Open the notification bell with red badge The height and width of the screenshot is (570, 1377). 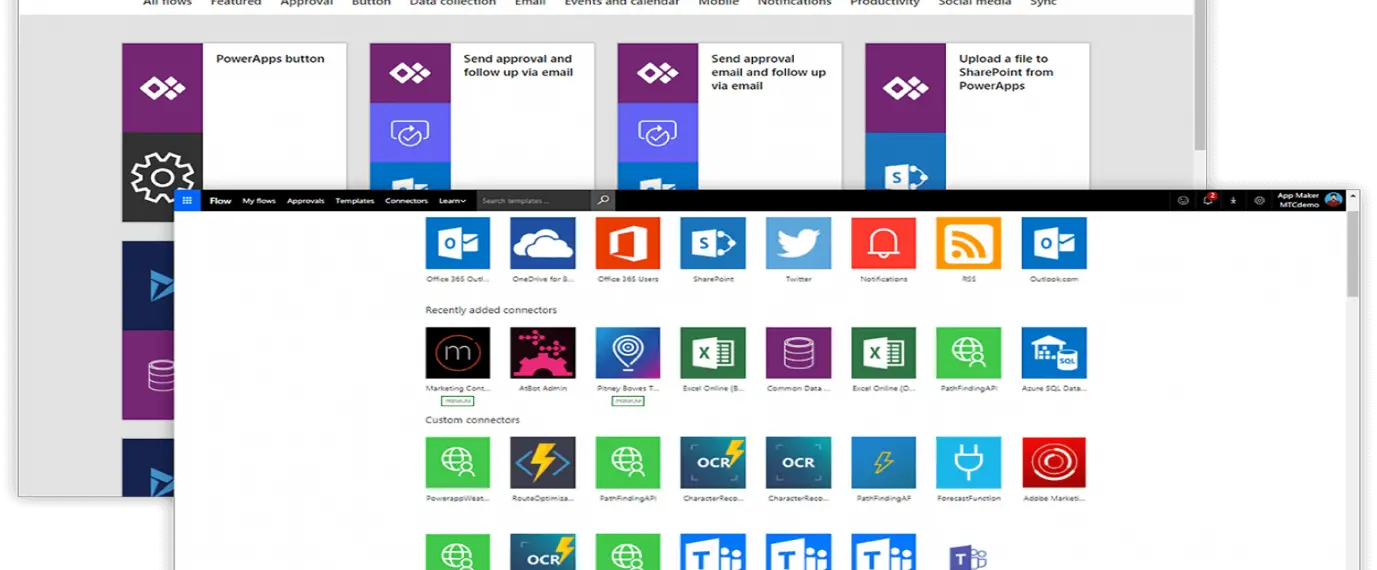(x=1209, y=201)
